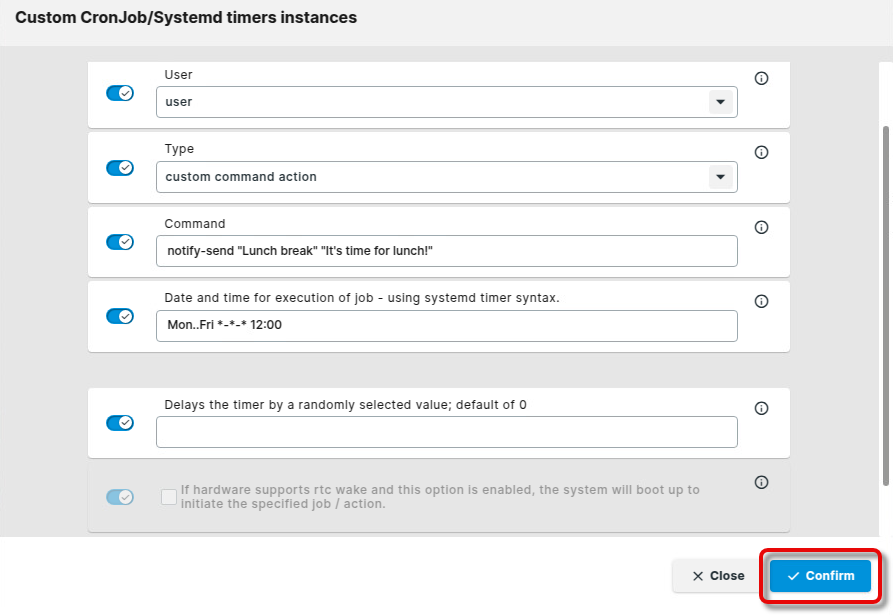This screenshot has width=893, height=615.
Task: Confirm the timer instance settings
Action: (820, 576)
